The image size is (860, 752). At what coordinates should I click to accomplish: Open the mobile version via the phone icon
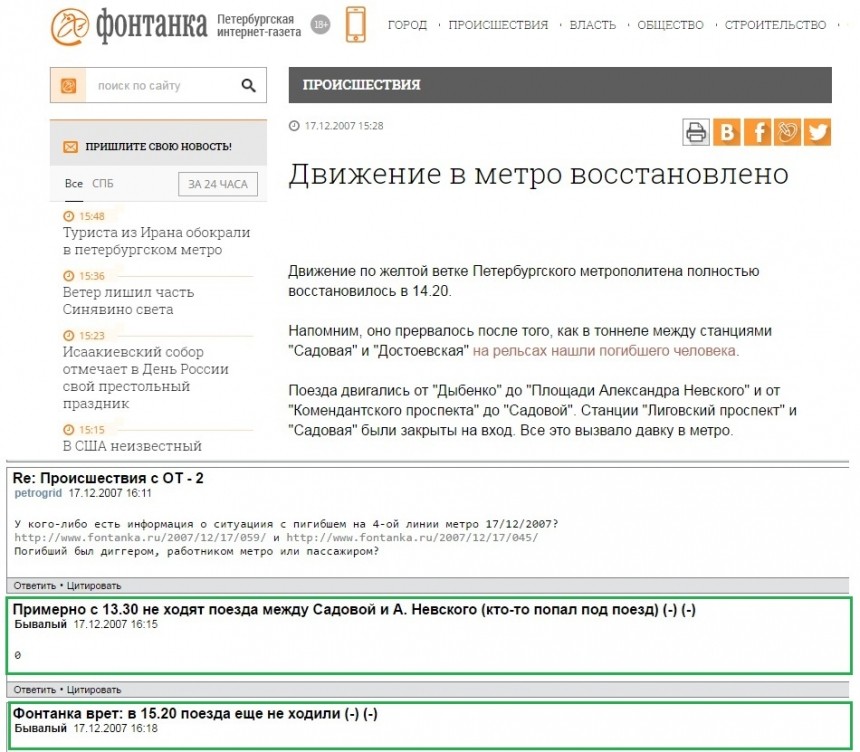click(x=355, y=22)
